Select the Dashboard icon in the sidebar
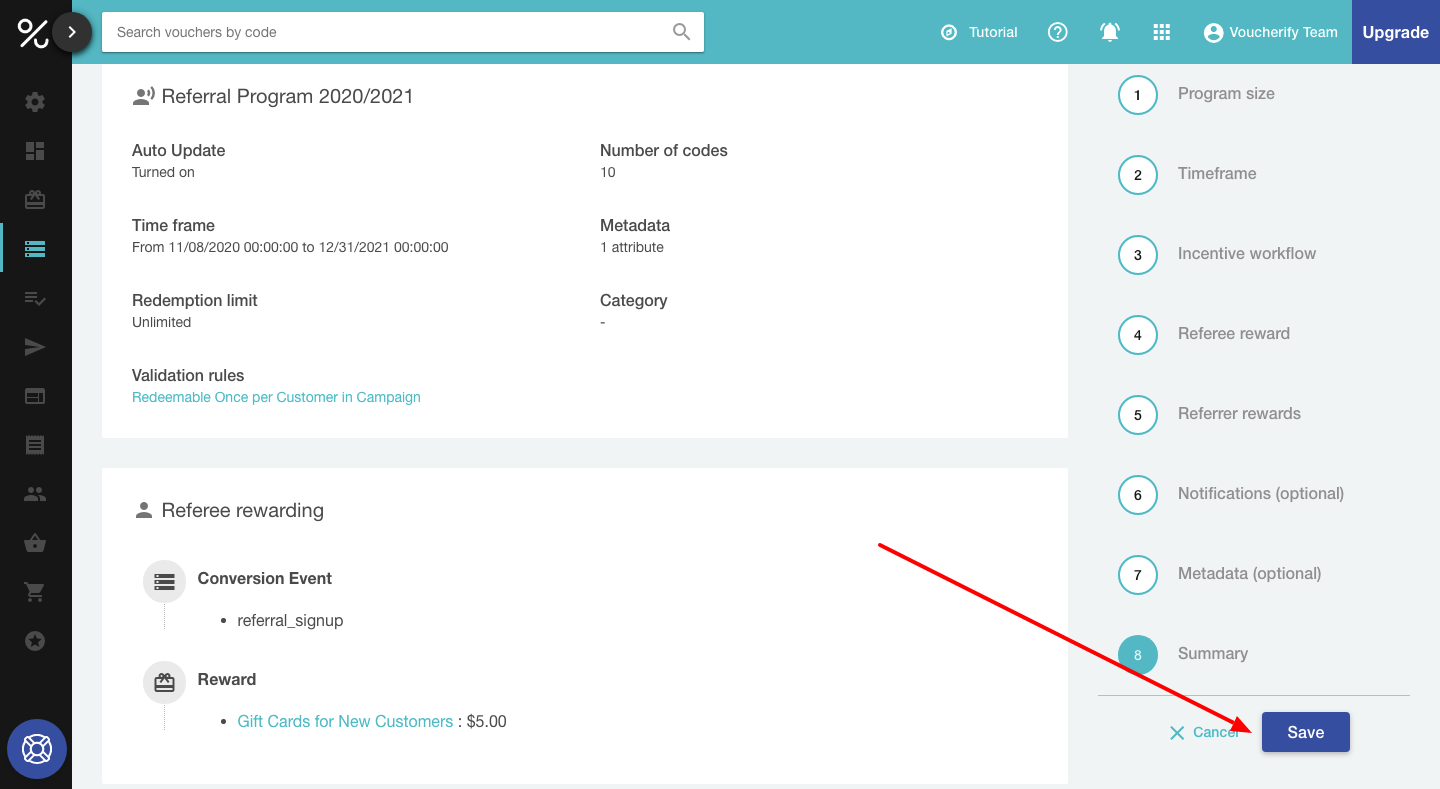The height and width of the screenshot is (789, 1440). (x=35, y=150)
